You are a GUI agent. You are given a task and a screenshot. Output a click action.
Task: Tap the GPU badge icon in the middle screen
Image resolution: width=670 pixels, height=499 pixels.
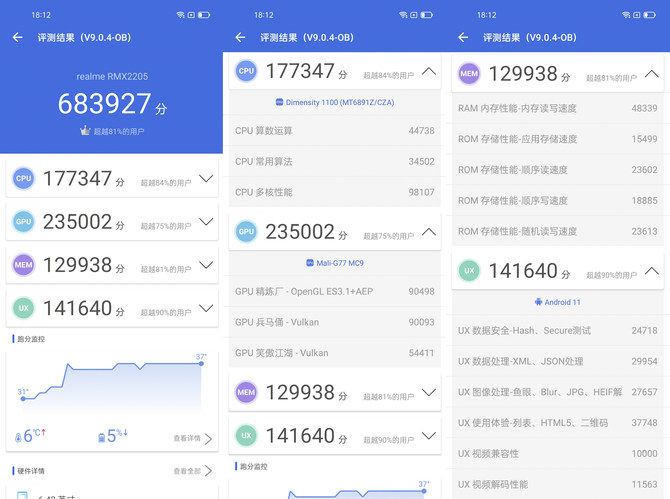tap(246, 232)
